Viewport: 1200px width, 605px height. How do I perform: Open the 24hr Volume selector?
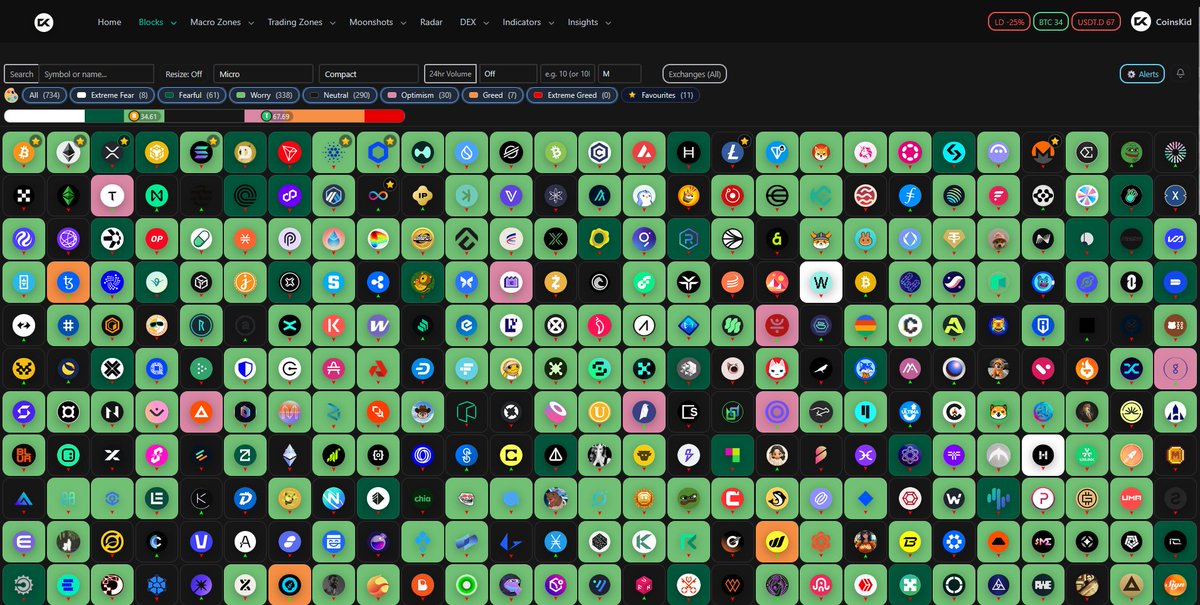450,74
